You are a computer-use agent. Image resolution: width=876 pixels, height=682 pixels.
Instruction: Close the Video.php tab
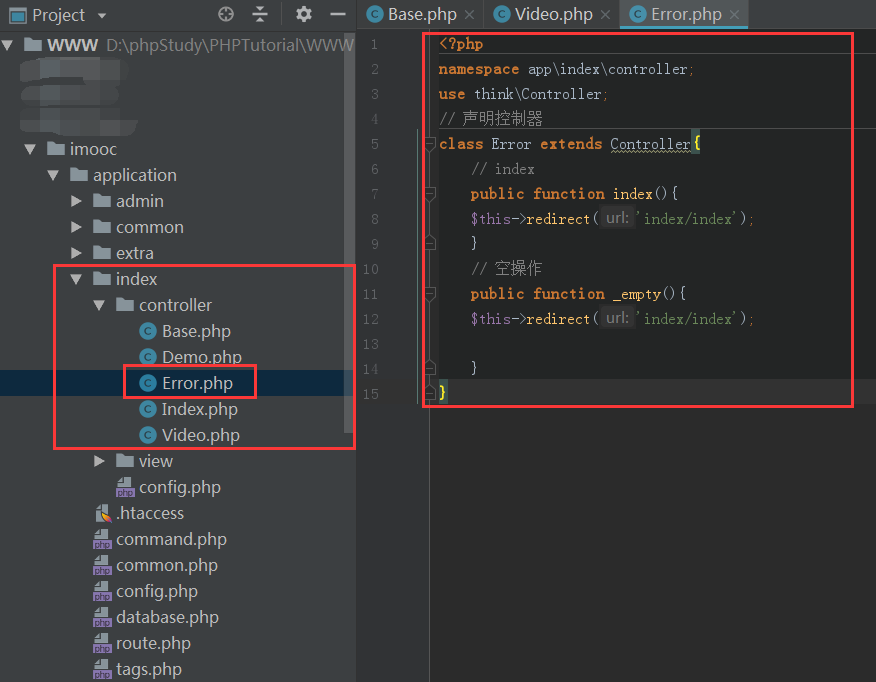pos(605,15)
